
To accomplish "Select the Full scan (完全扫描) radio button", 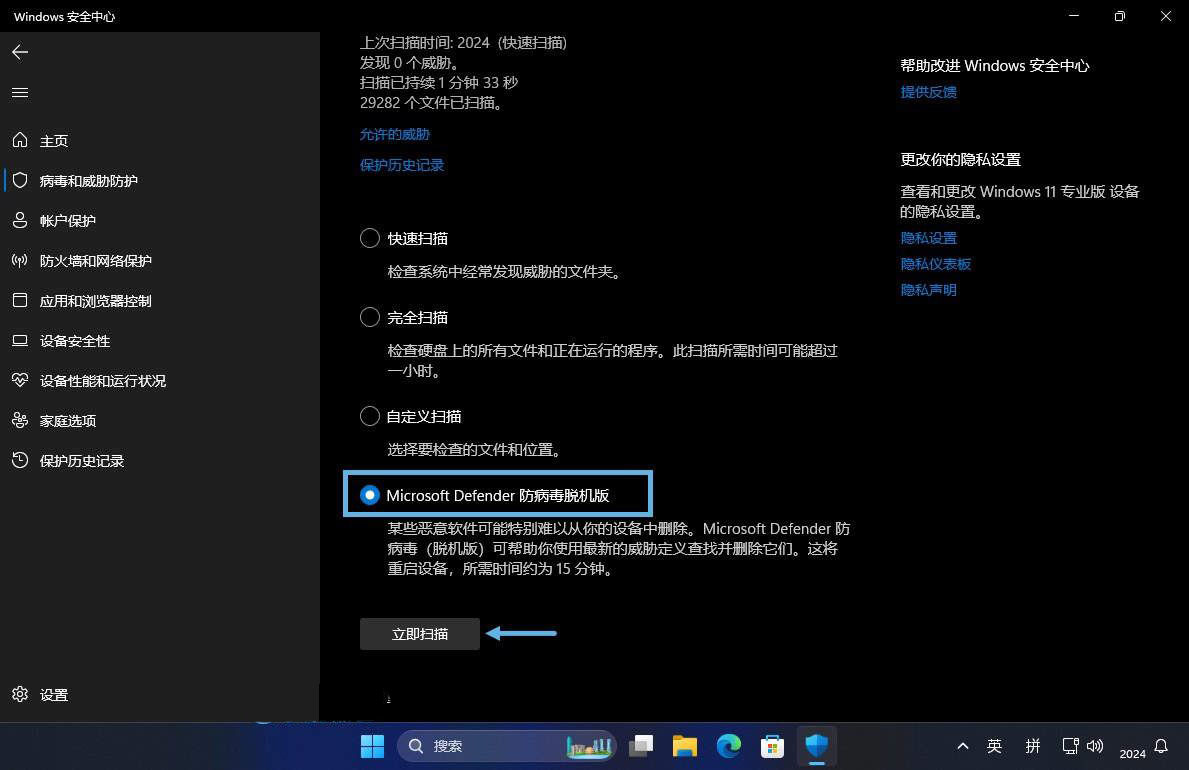I will pos(370,318).
